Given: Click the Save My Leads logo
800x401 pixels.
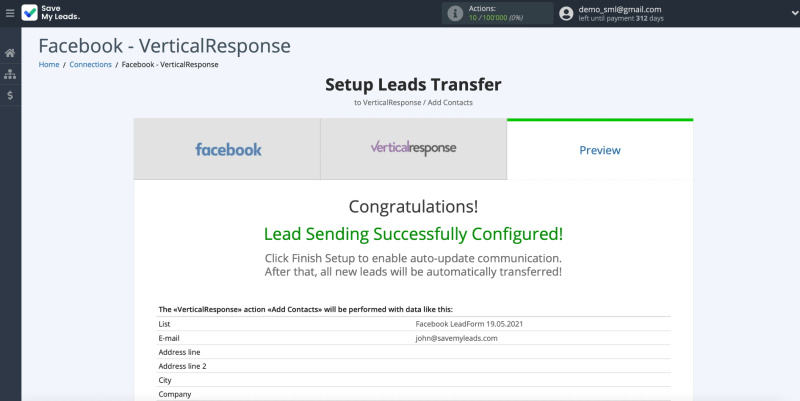Looking at the screenshot, I should (x=51, y=13).
